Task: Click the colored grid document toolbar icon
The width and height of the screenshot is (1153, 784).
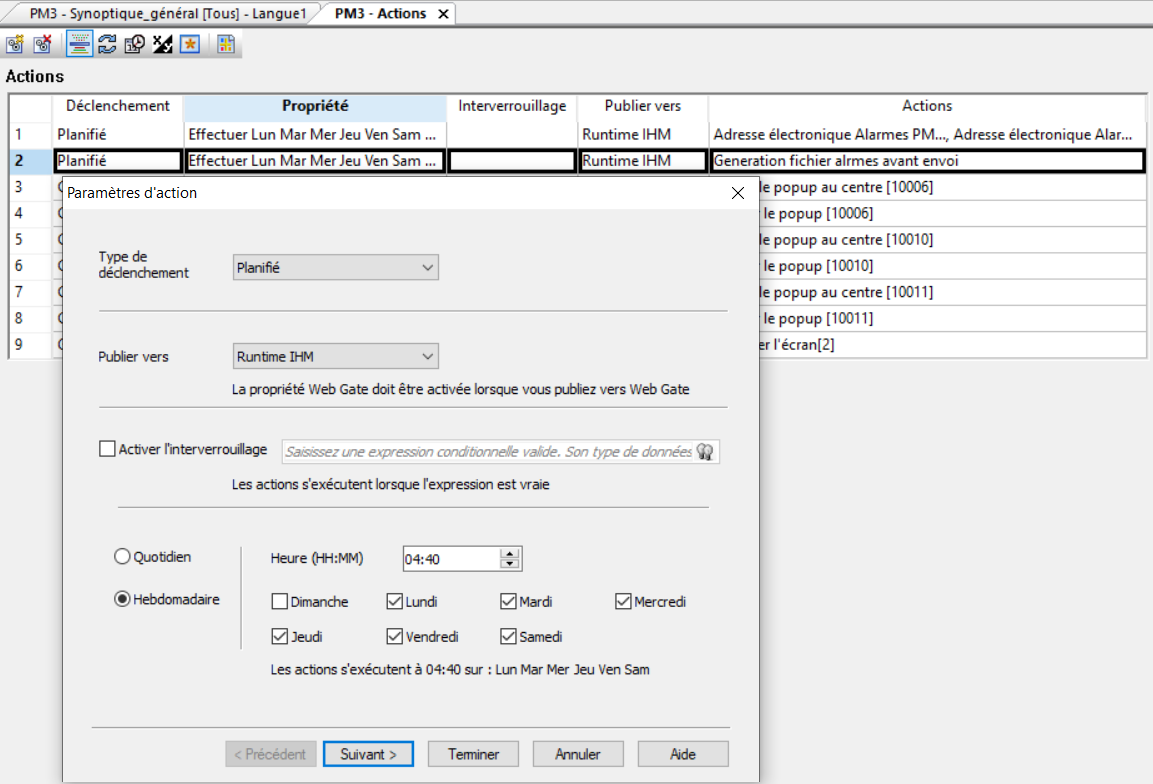Action: [226, 44]
